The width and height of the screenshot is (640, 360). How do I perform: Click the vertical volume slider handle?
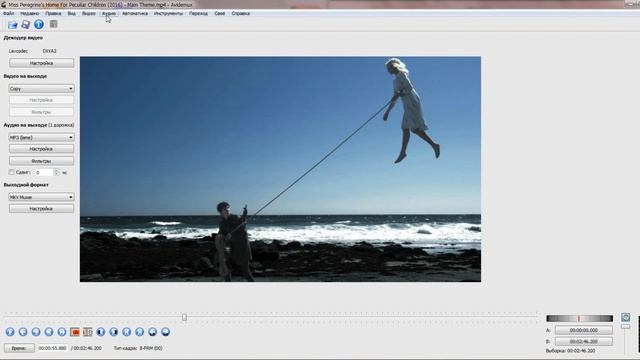point(625,327)
